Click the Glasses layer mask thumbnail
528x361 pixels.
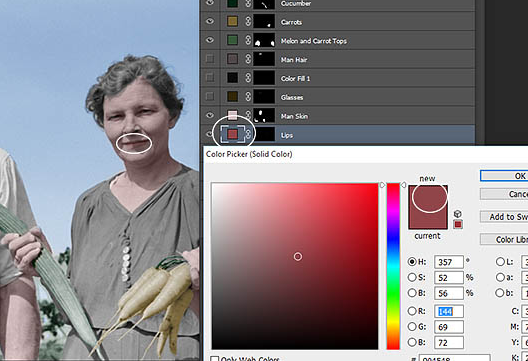click(x=264, y=97)
